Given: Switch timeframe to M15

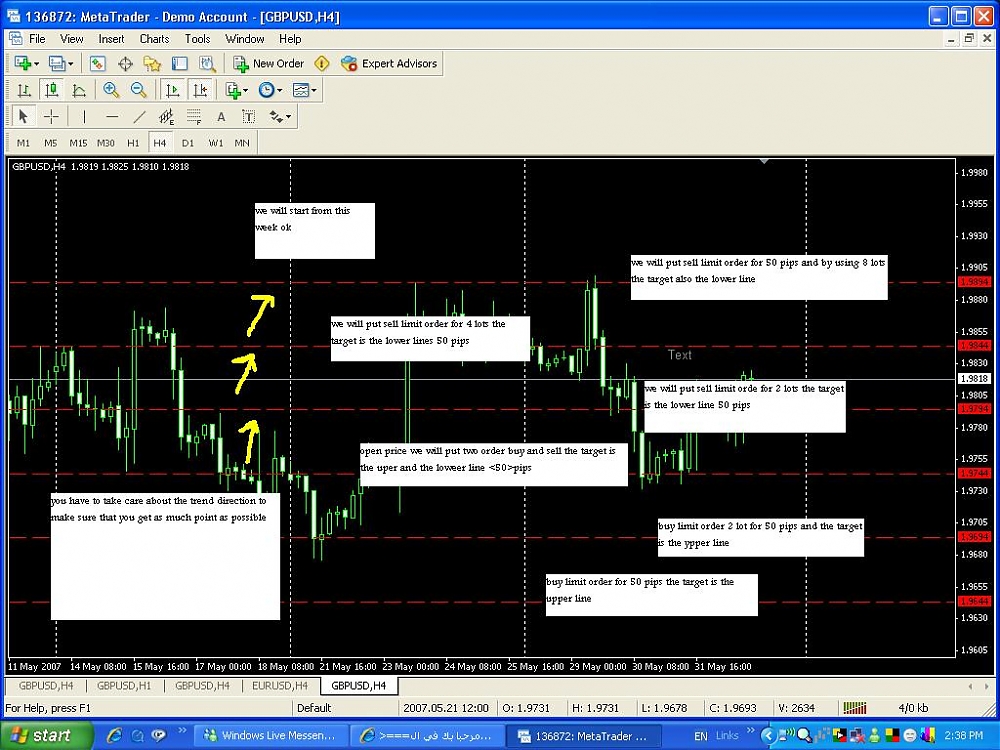Looking at the screenshot, I should pos(78,143).
